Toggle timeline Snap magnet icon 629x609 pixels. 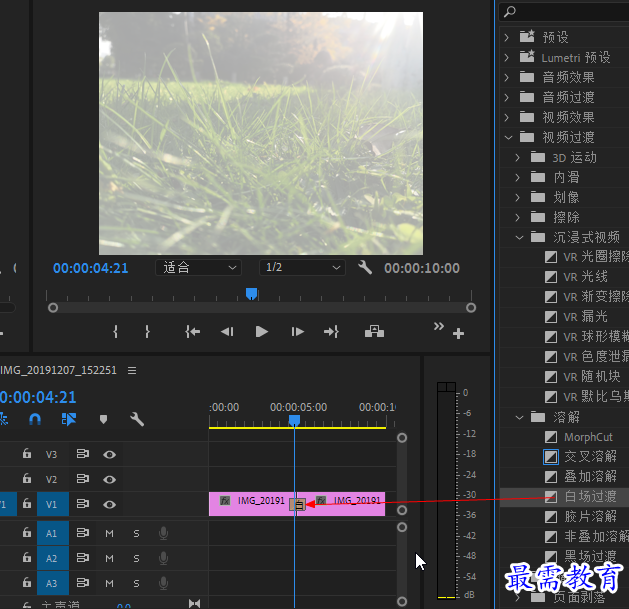tap(35, 419)
